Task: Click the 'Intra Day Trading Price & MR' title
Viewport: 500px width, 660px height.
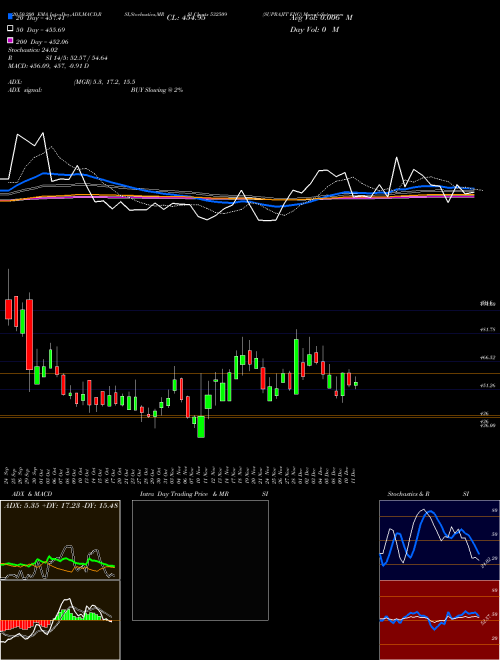Action: (184, 494)
